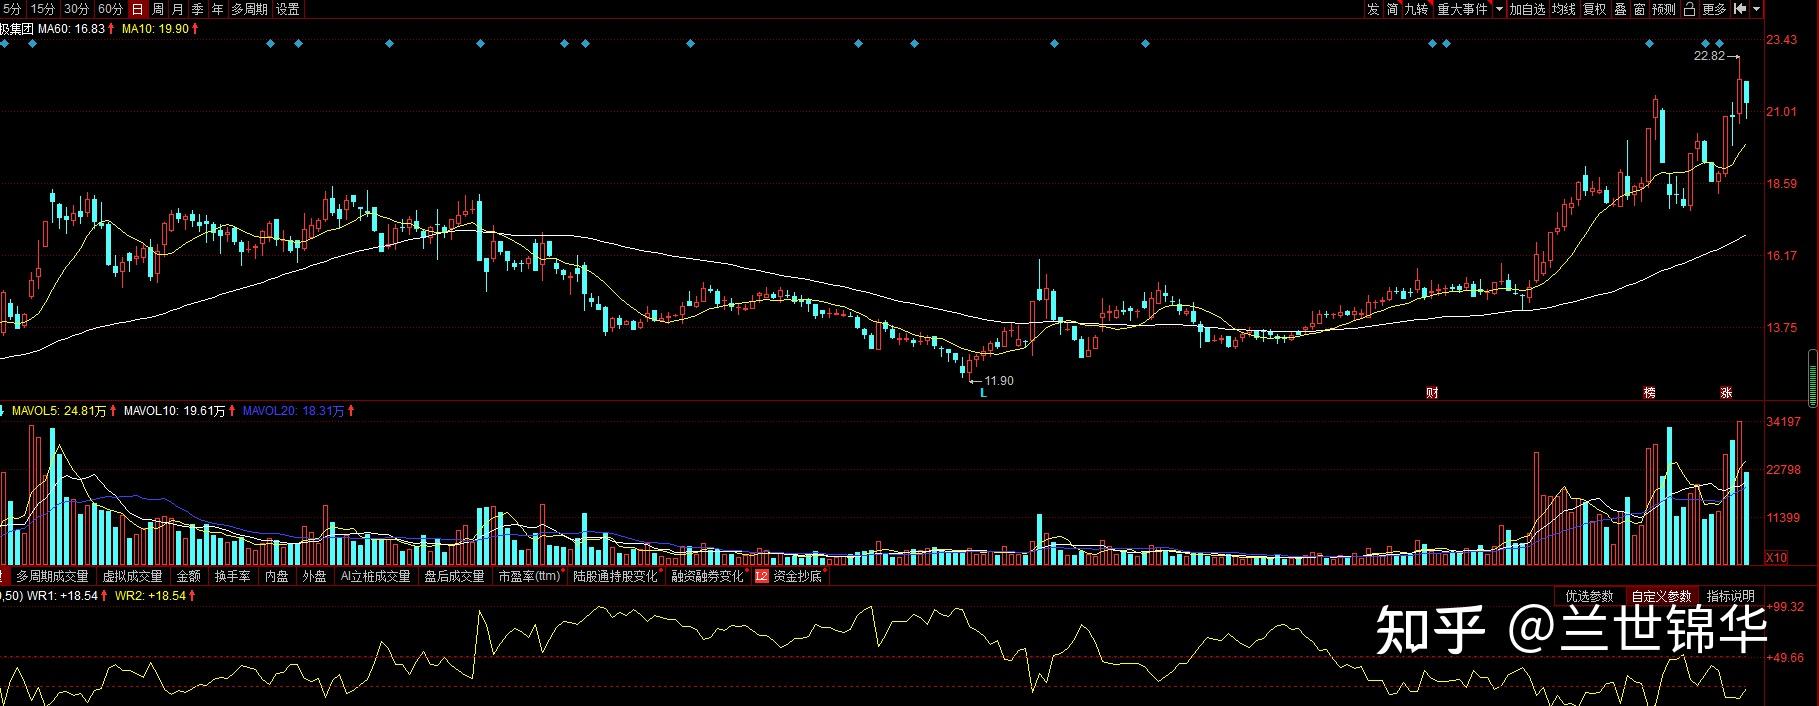Click the jump-to-start arrow icon
The height and width of the screenshot is (706, 1819).
coord(1741,9)
